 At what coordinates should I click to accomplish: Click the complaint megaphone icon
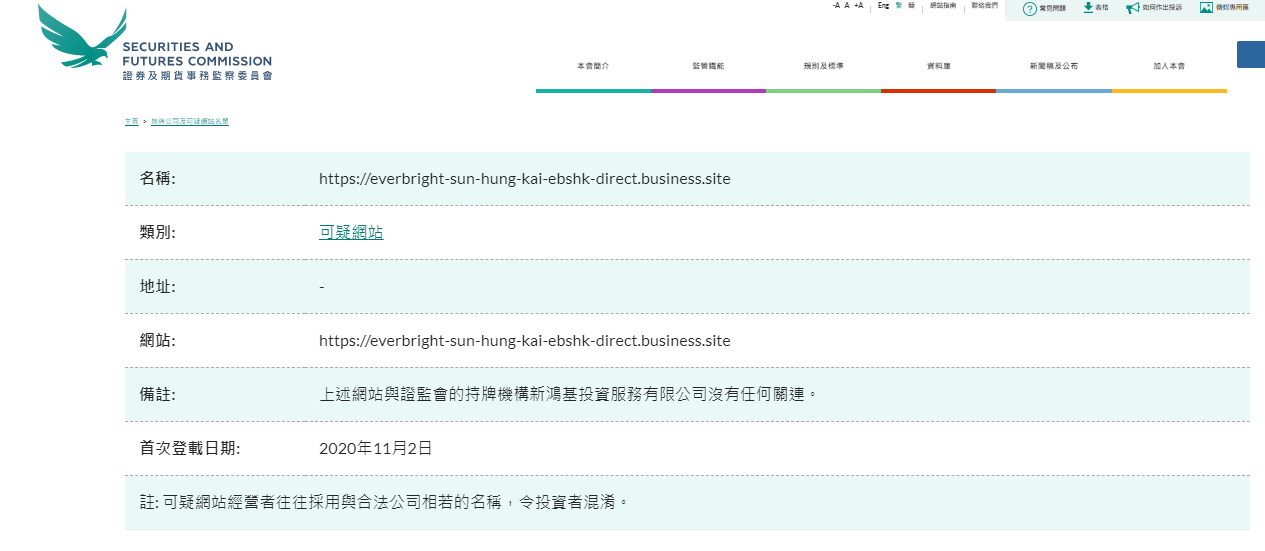pos(1132,8)
